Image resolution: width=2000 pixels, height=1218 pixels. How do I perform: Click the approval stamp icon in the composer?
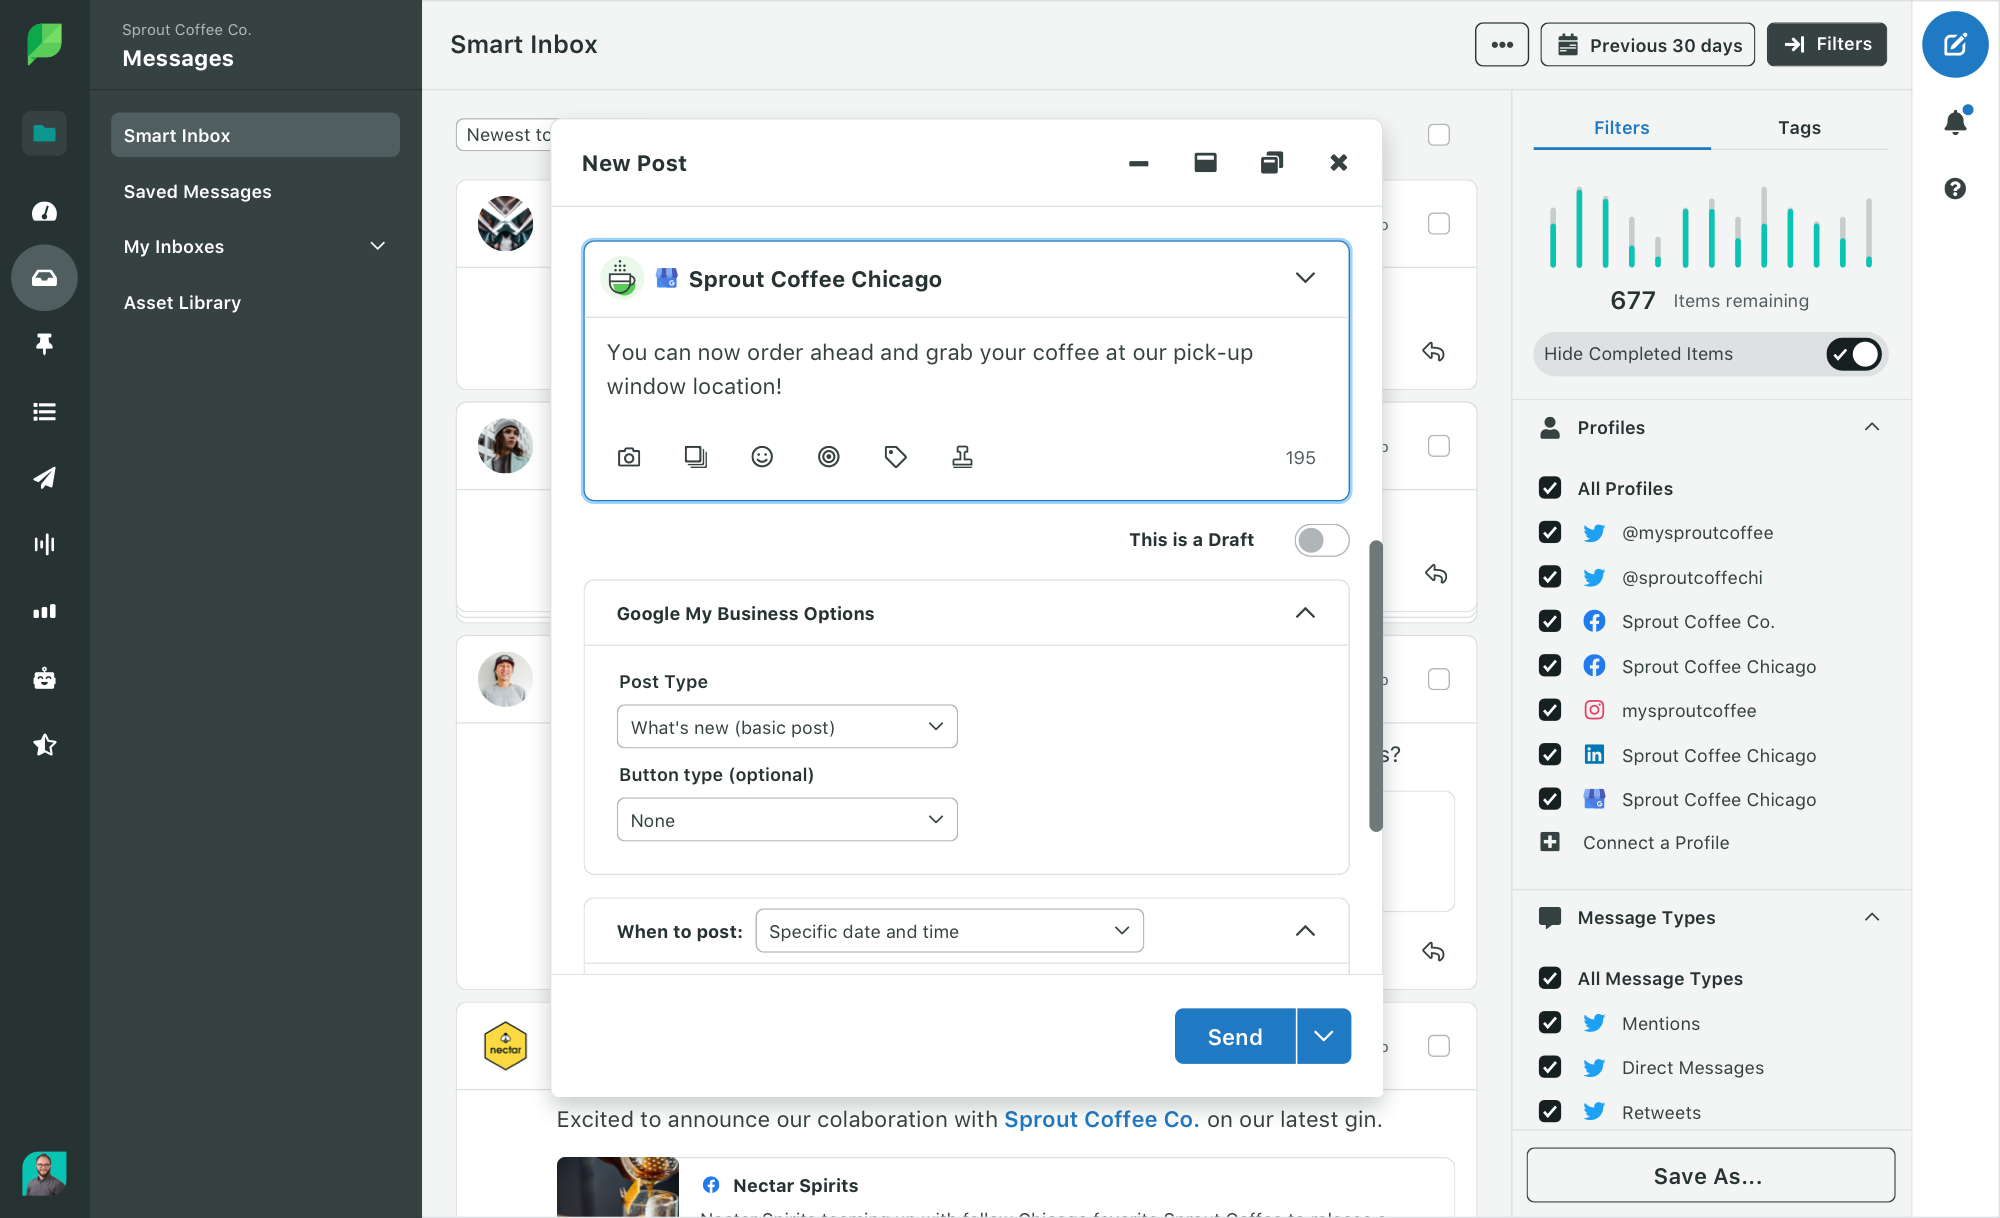pyautogui.click(x=962, y=457)
